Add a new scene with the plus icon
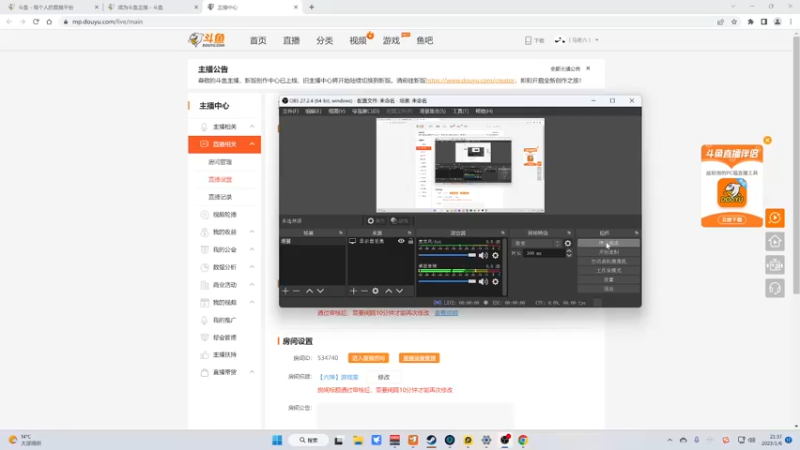The height and width of the screenshot is (450, 800). click(285, 291)
